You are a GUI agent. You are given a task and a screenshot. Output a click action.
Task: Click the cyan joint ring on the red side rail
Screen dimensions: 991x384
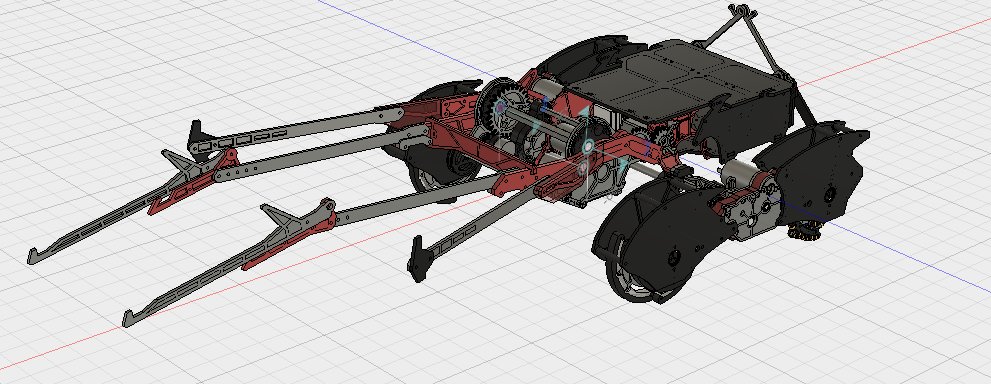tap(588, 147)
